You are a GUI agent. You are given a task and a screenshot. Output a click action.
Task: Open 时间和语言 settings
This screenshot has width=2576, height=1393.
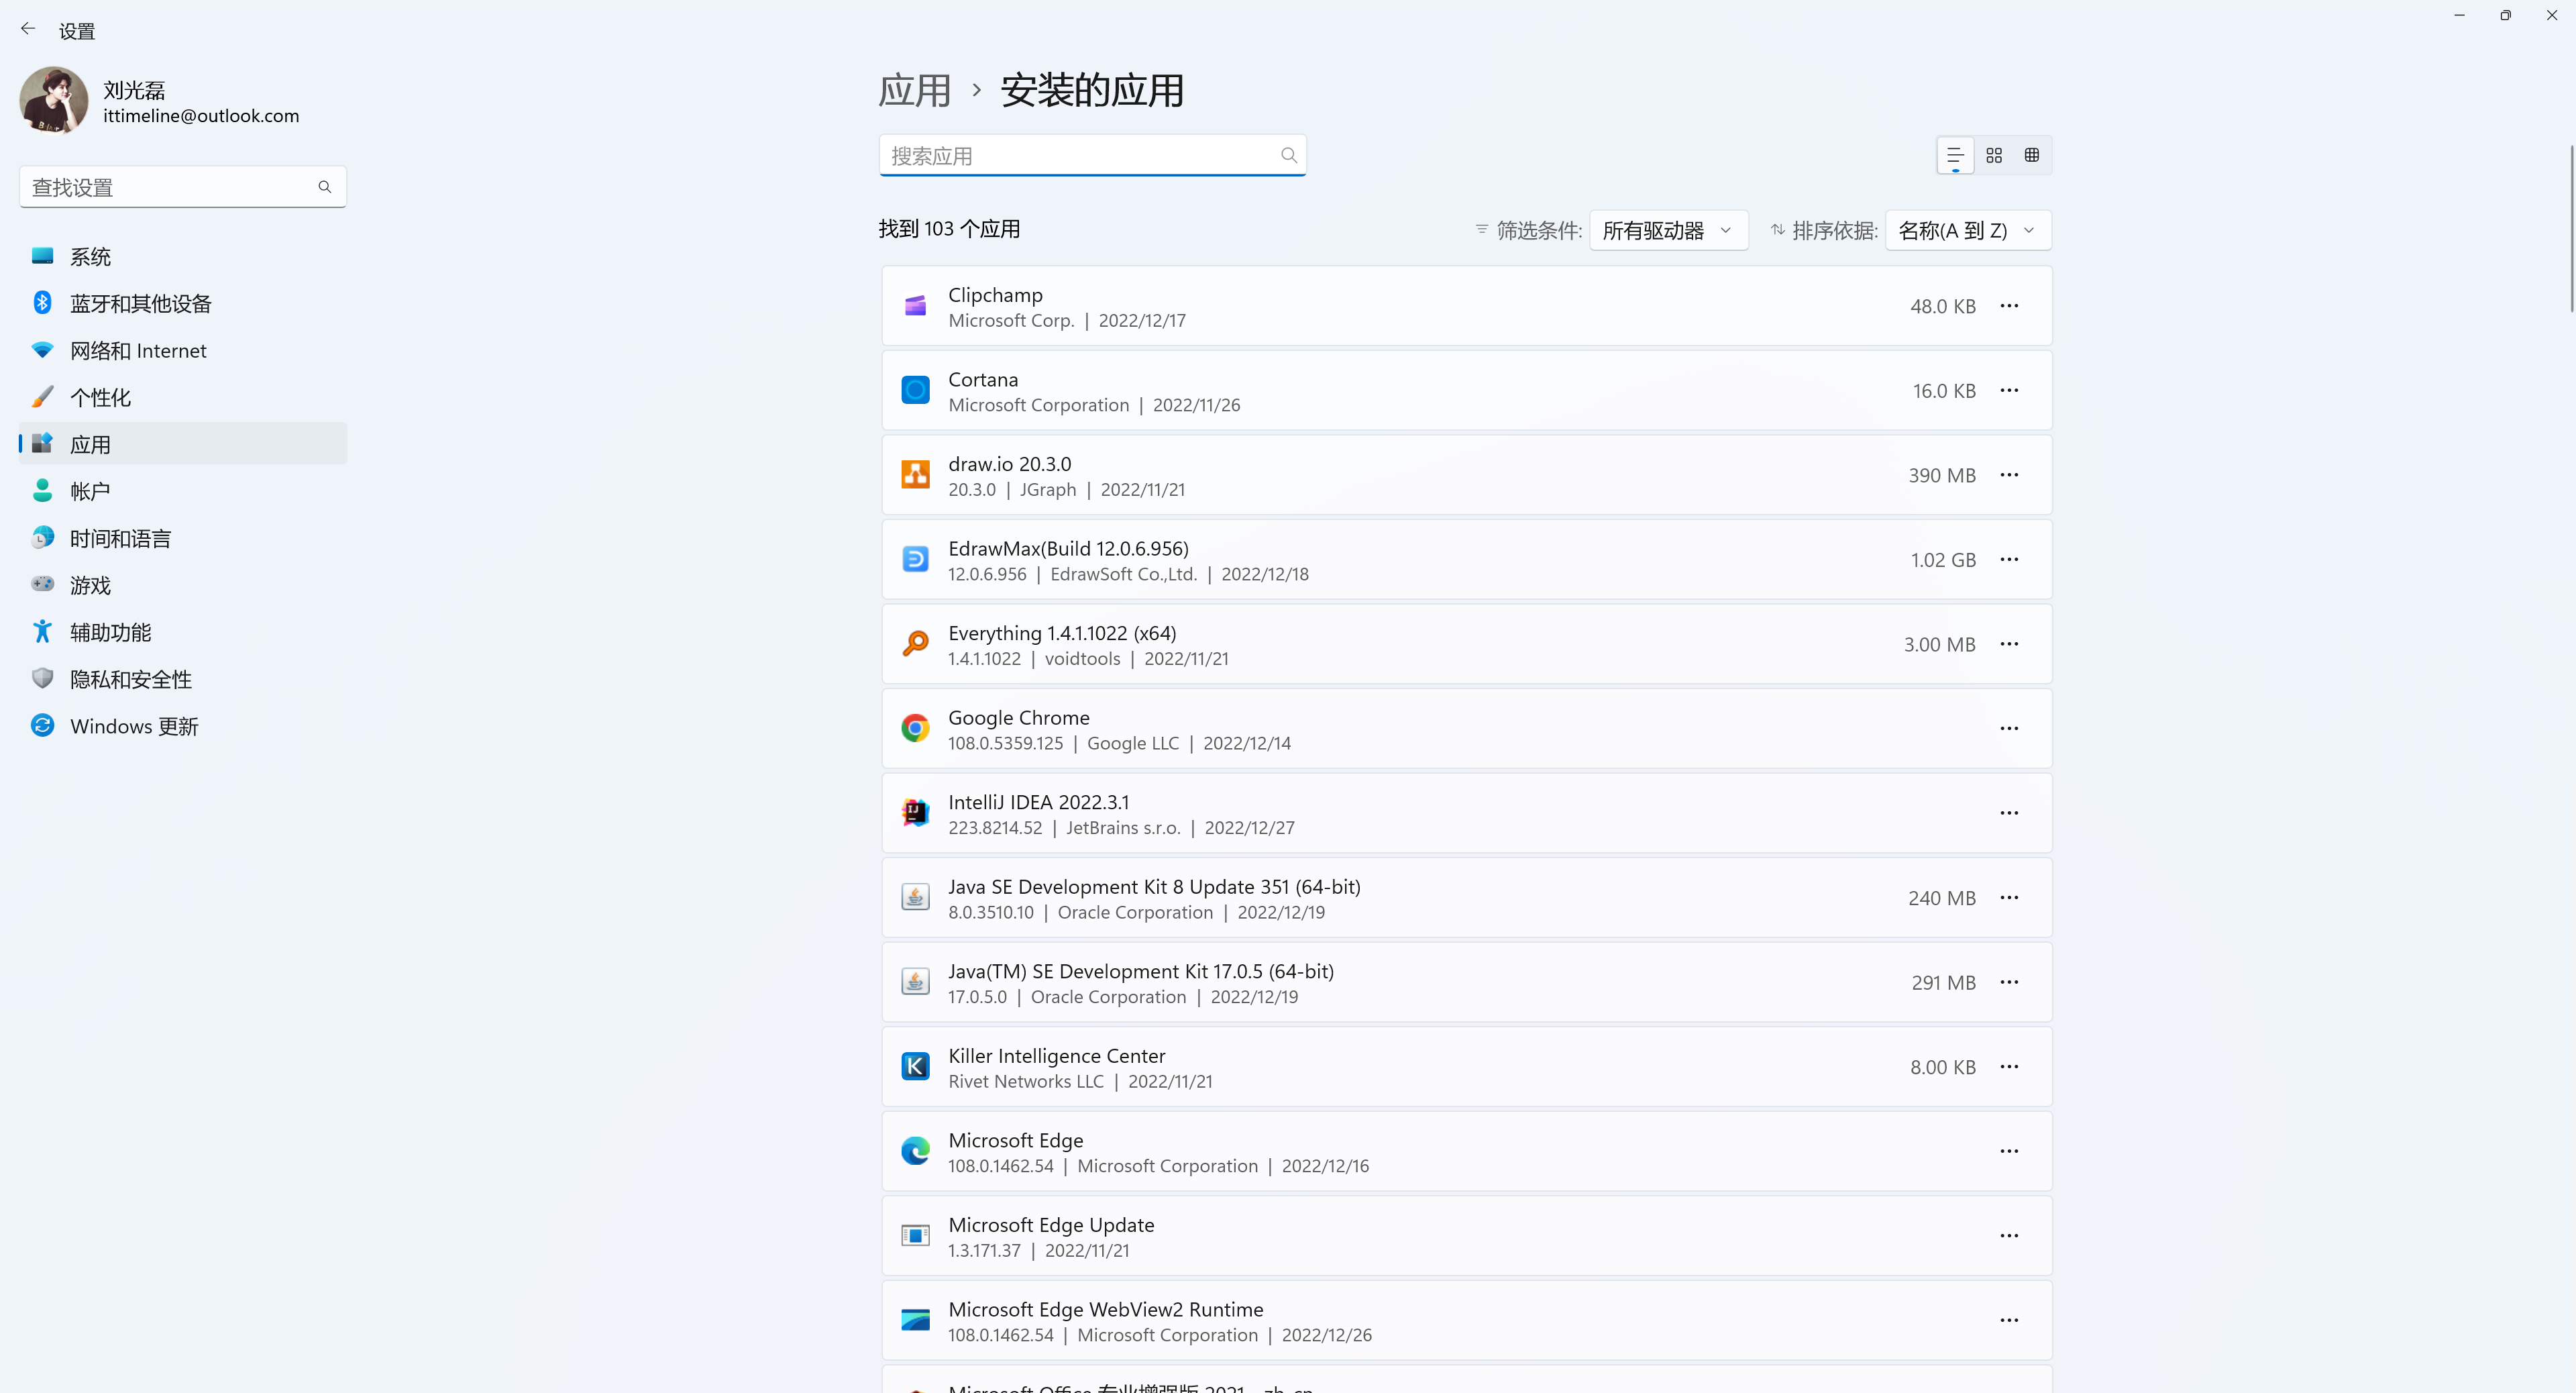(183, 538)
